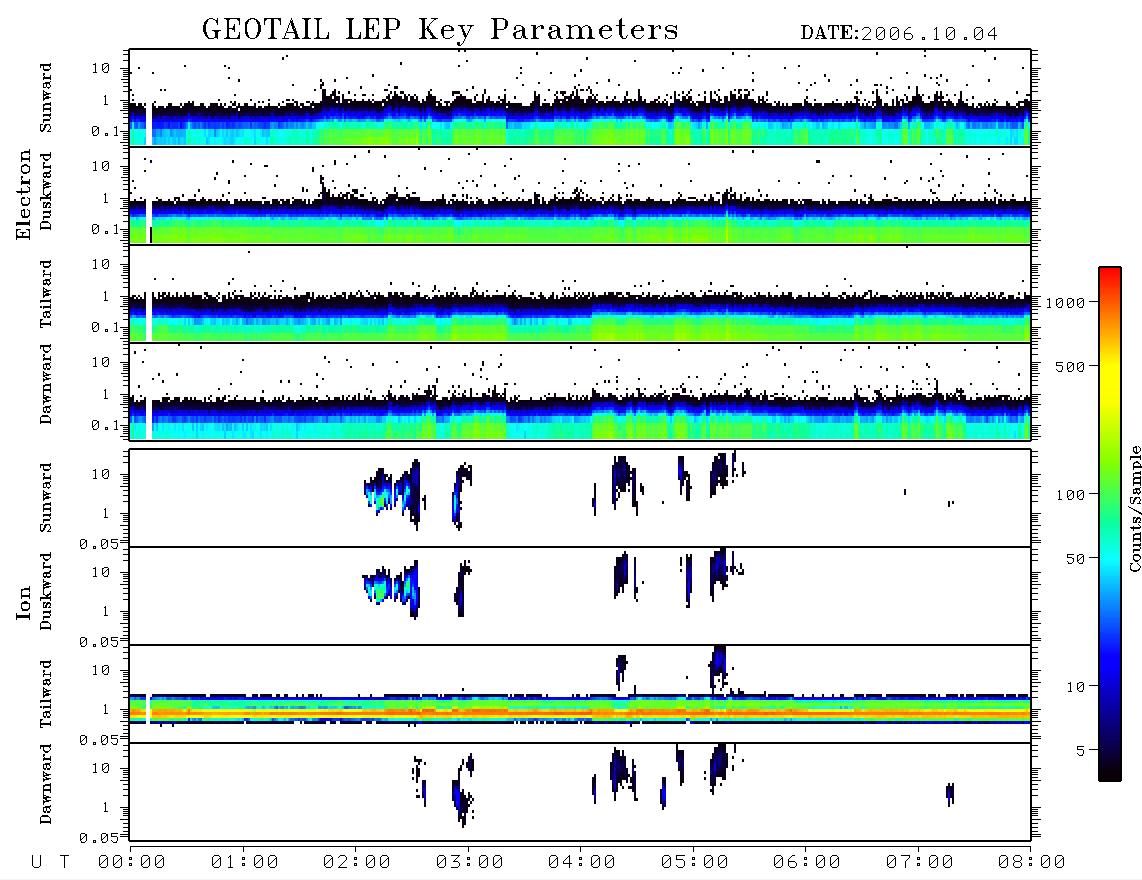Click the 'Counts/Sample' color scale label
This screenshot has height=880, width=1142.
tap(1134, 508)
